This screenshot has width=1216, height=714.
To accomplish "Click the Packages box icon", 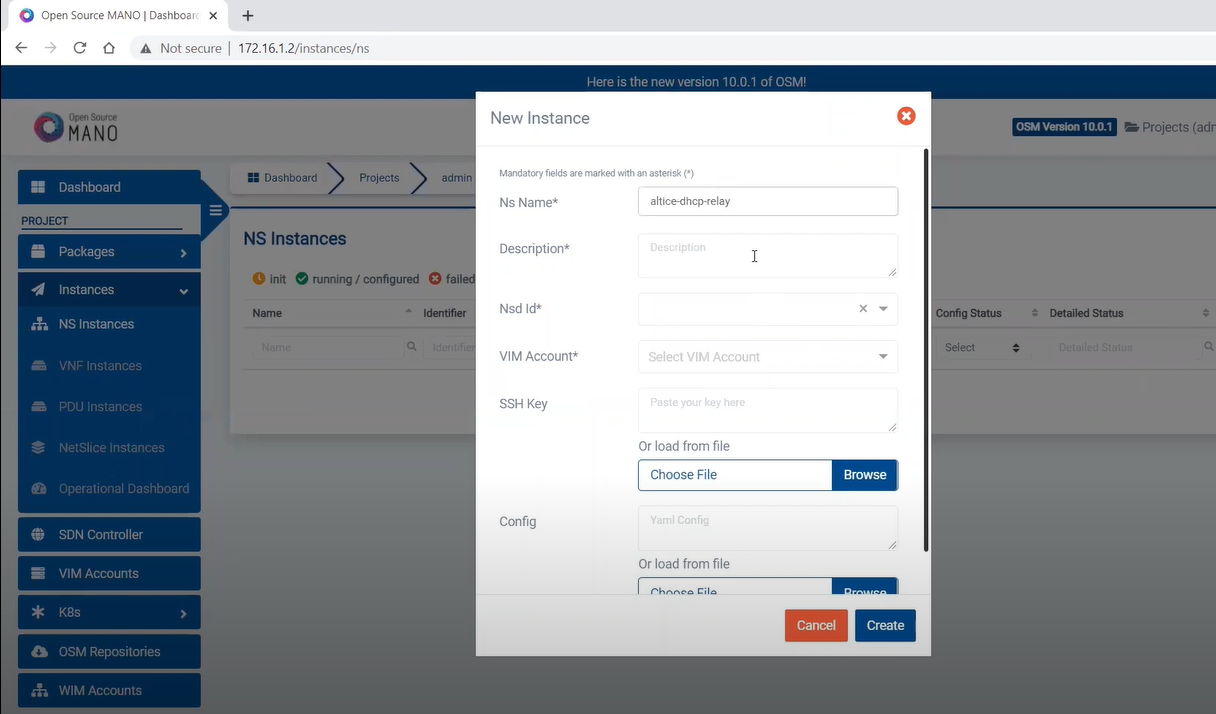I will (x=38, y=252).
